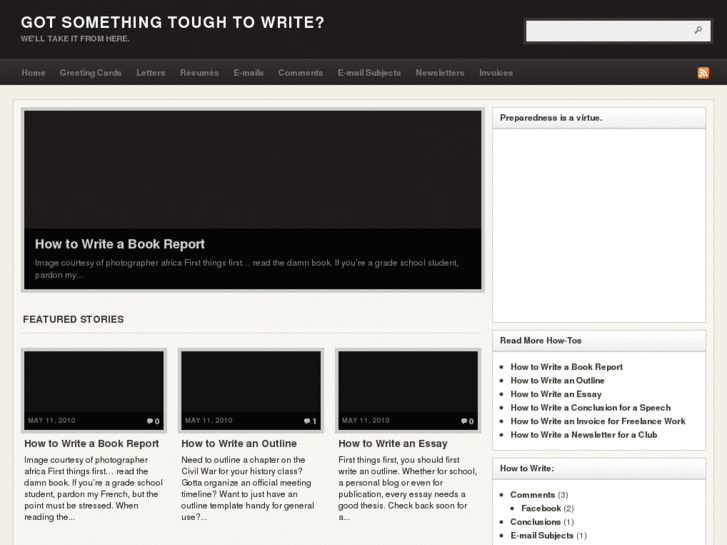Open the Outline story thumbnail
Screen dimensions: 727x545
pos(251,391)
